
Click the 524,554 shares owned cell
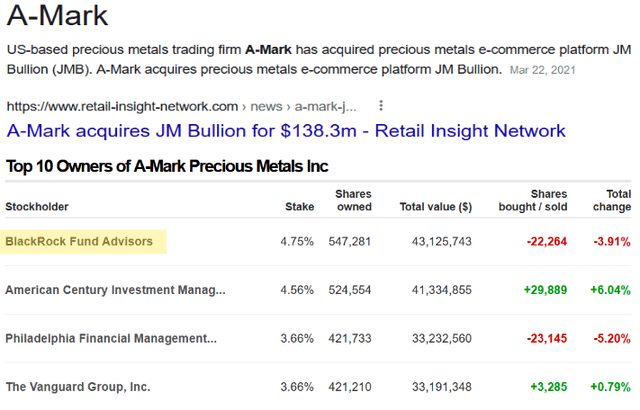point(350,290)
